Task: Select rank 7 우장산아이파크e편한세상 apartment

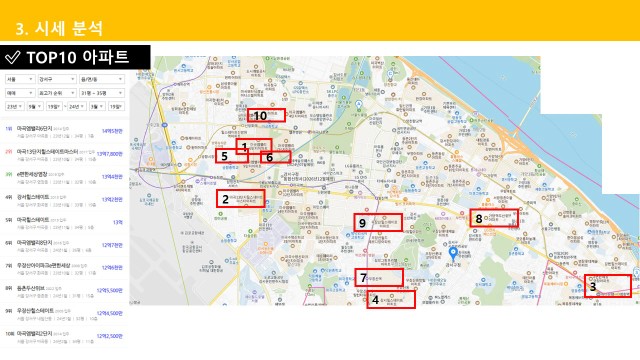Action: click(43, 266)
